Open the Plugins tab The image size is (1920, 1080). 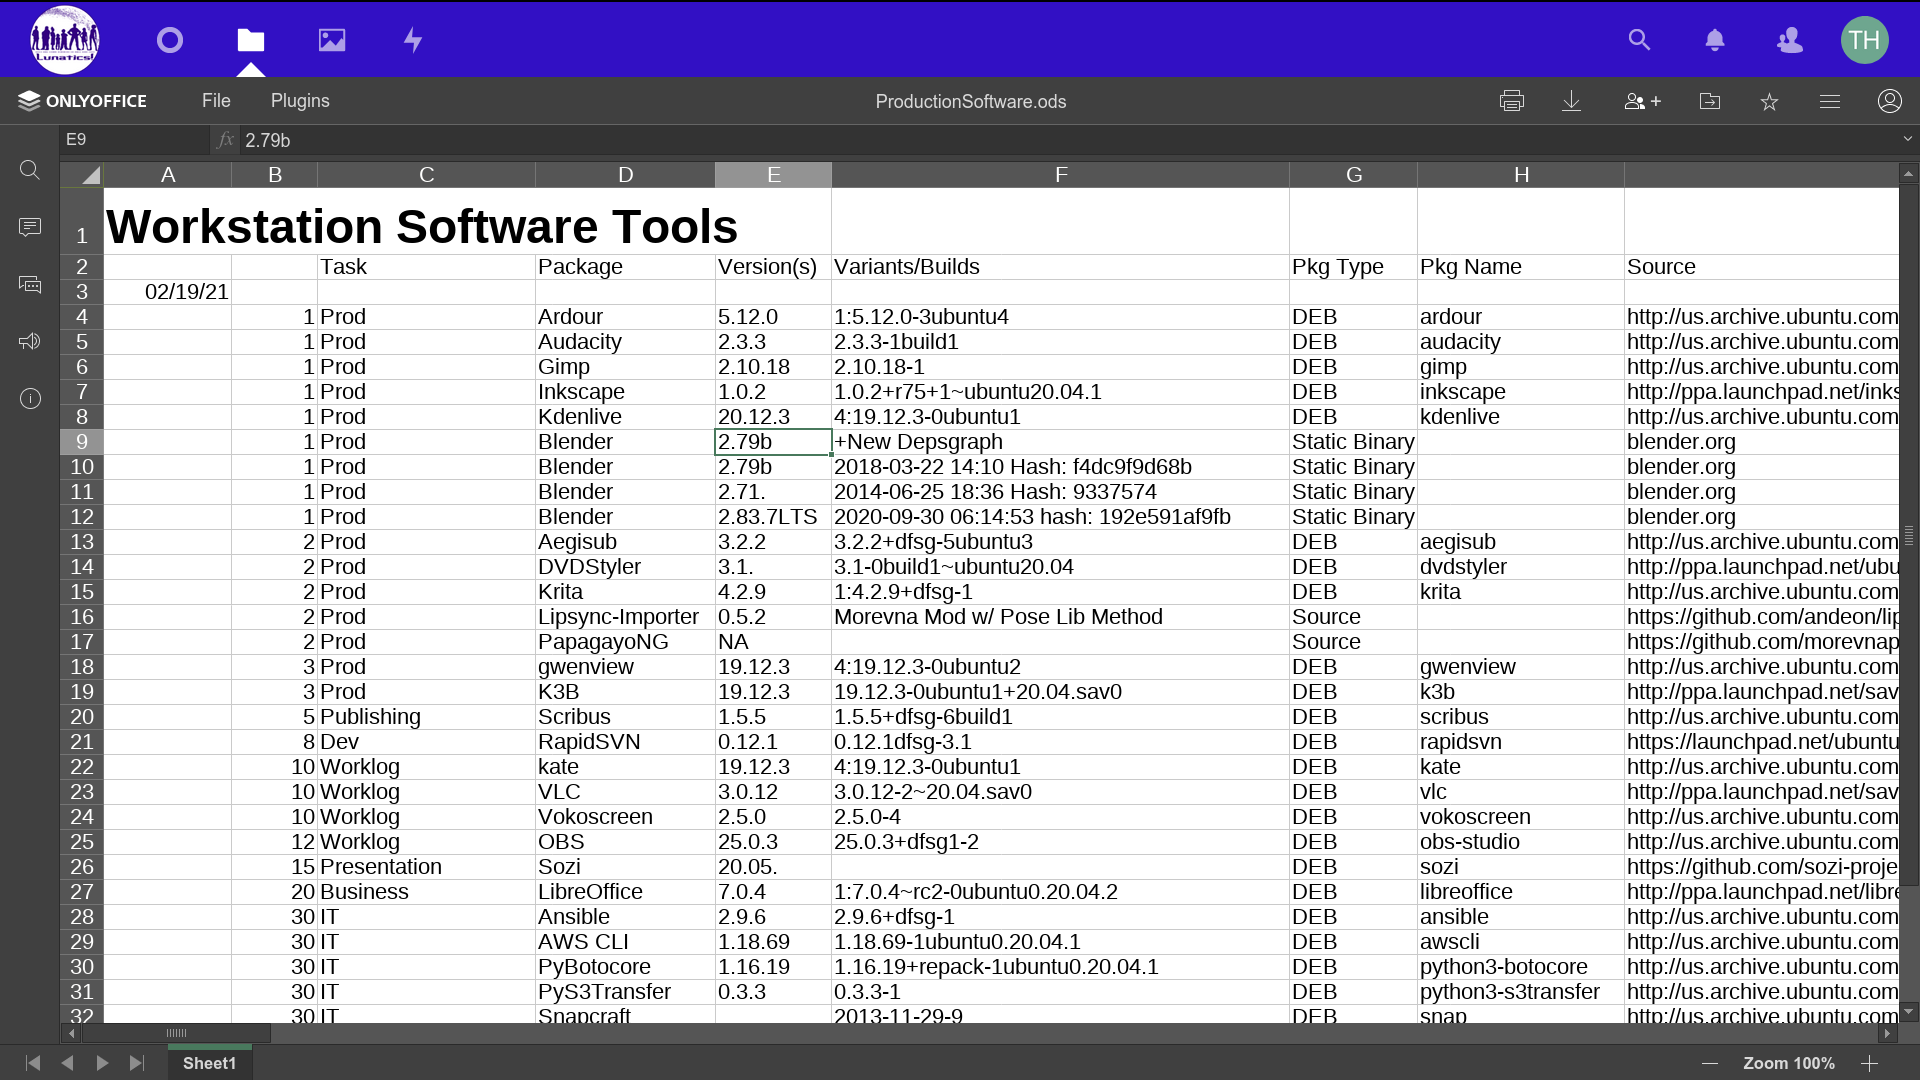point(300,101)
